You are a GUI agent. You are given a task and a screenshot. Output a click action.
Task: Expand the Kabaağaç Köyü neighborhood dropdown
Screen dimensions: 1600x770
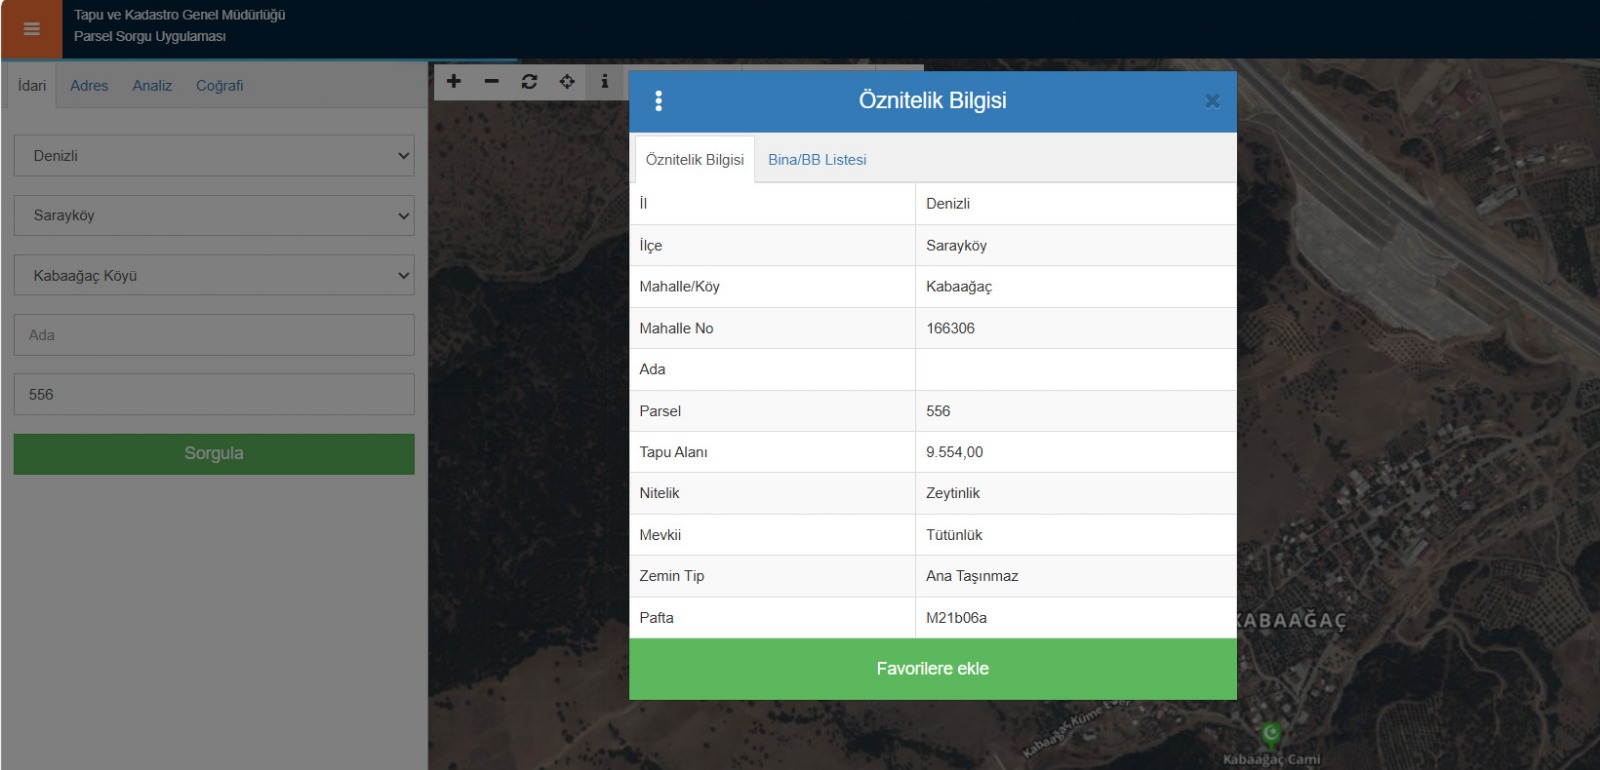tap(214, 275)
